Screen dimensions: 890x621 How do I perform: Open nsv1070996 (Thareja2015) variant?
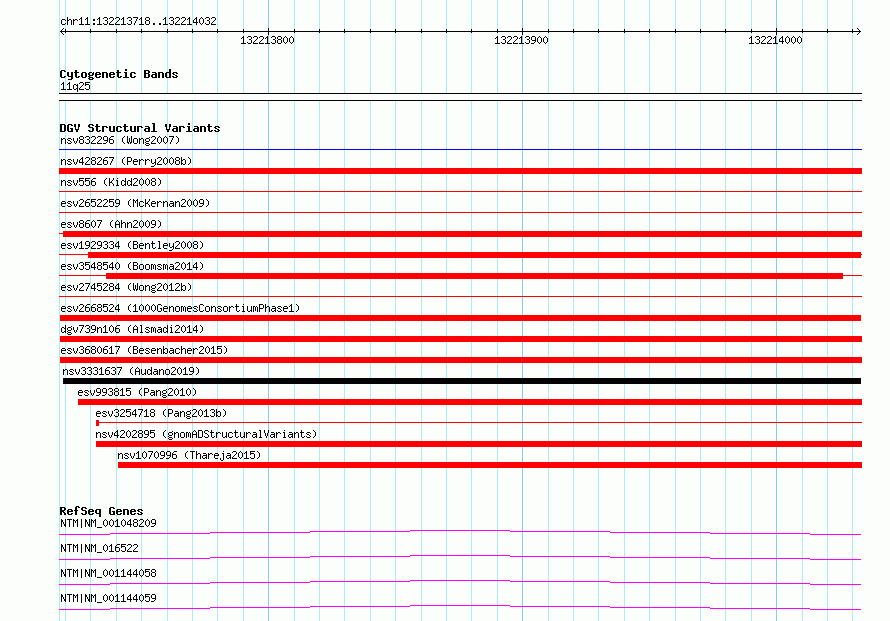point(189,455)
